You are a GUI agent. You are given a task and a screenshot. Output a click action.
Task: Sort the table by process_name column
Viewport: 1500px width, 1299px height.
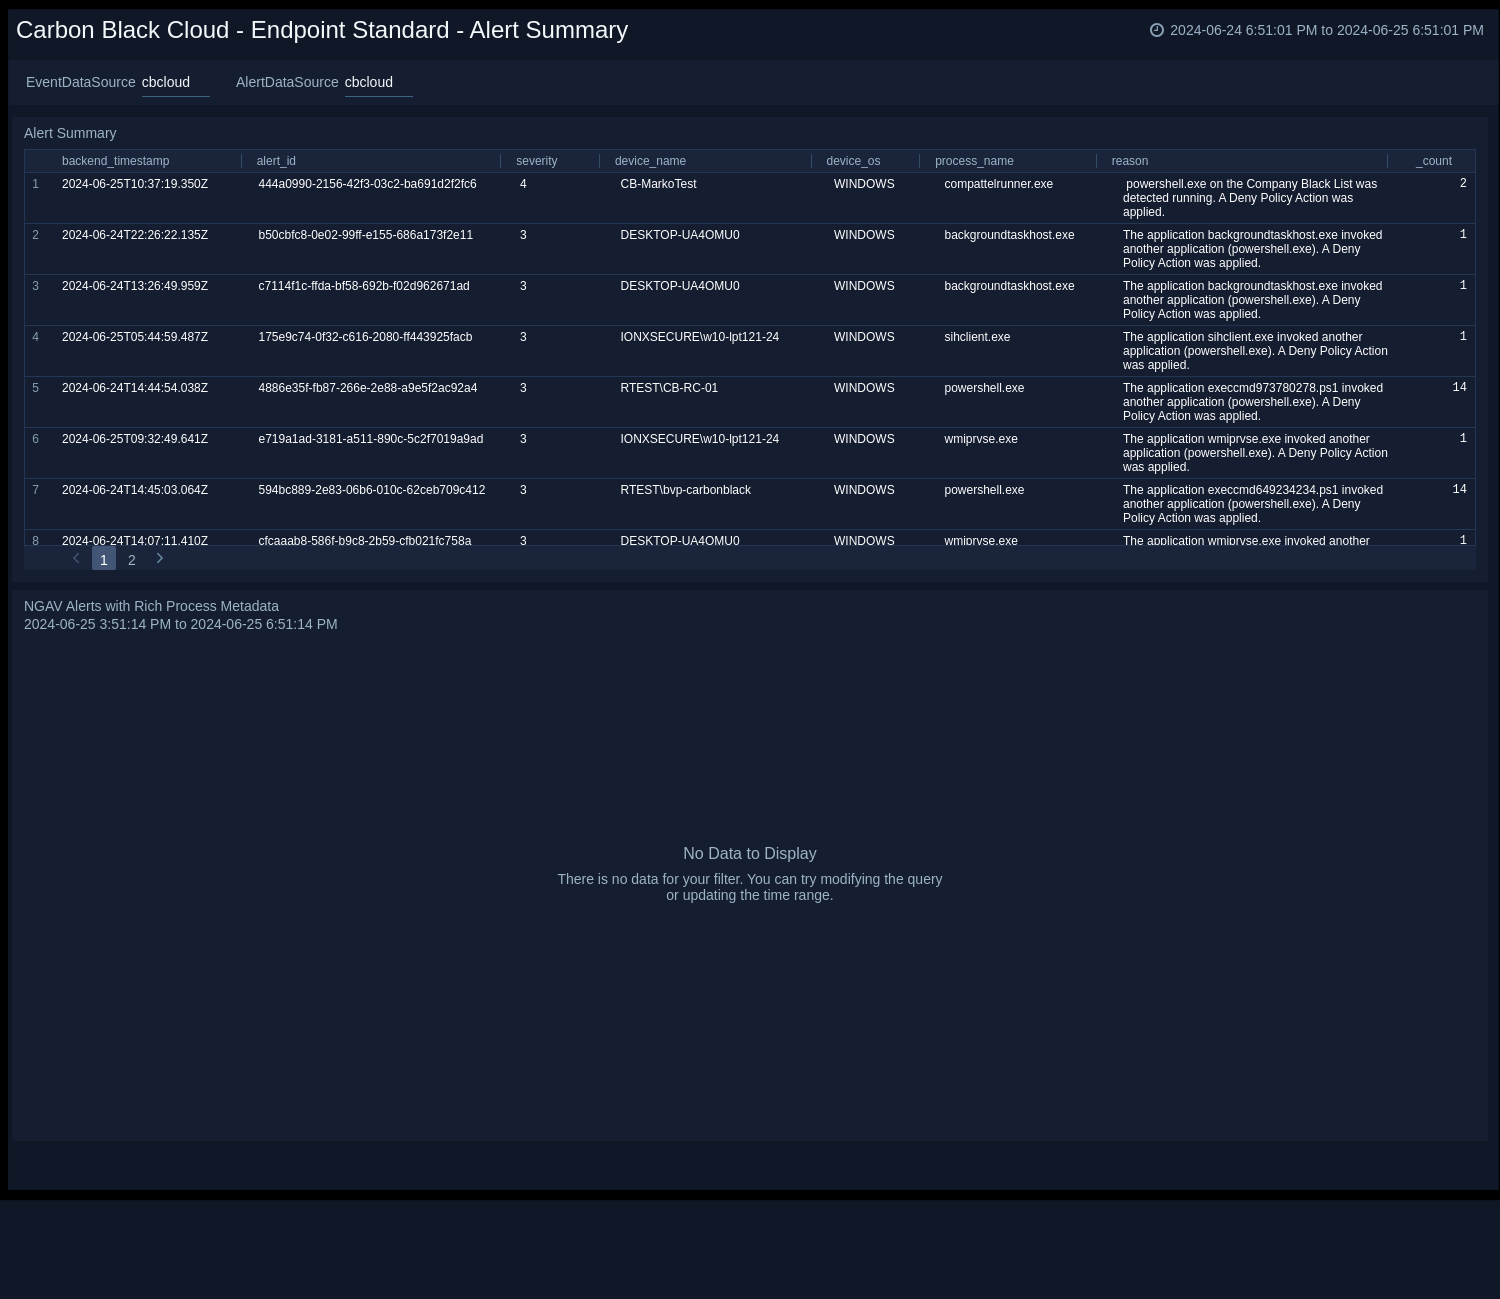pos(974,161)
